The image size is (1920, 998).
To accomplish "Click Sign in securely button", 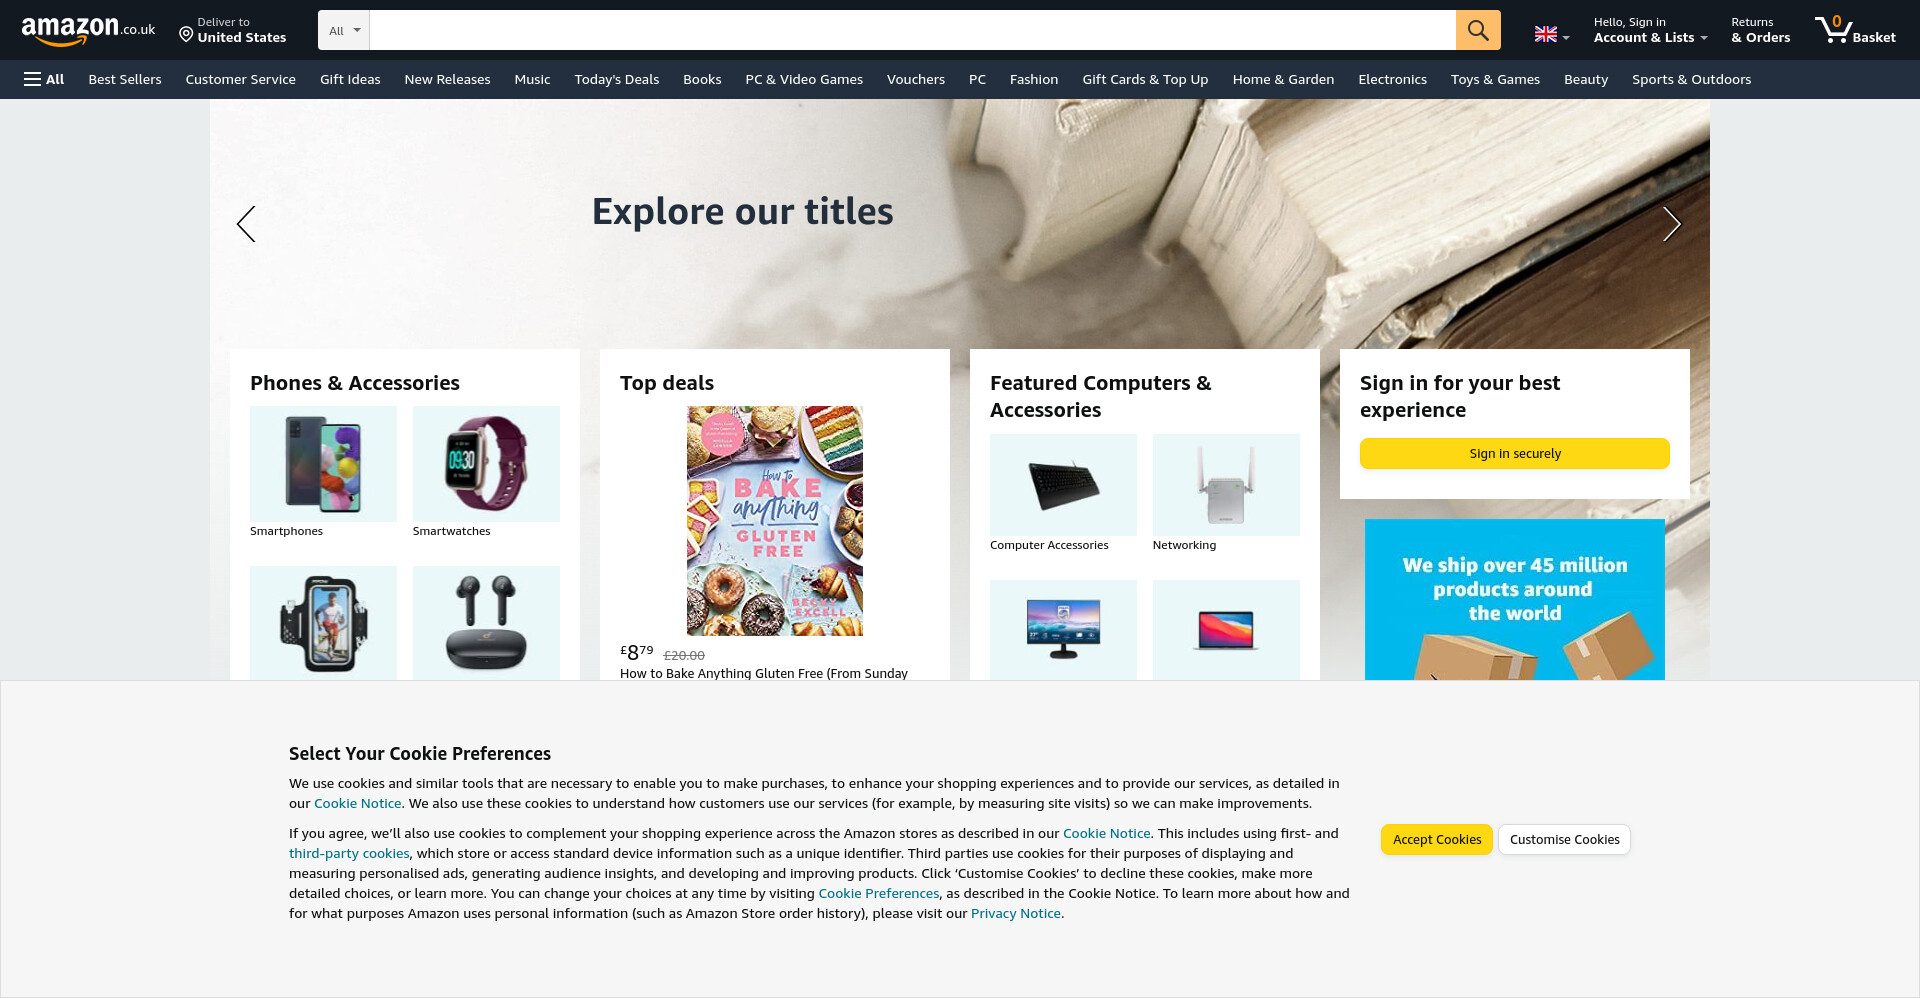I will click(x=1514, y=453).
